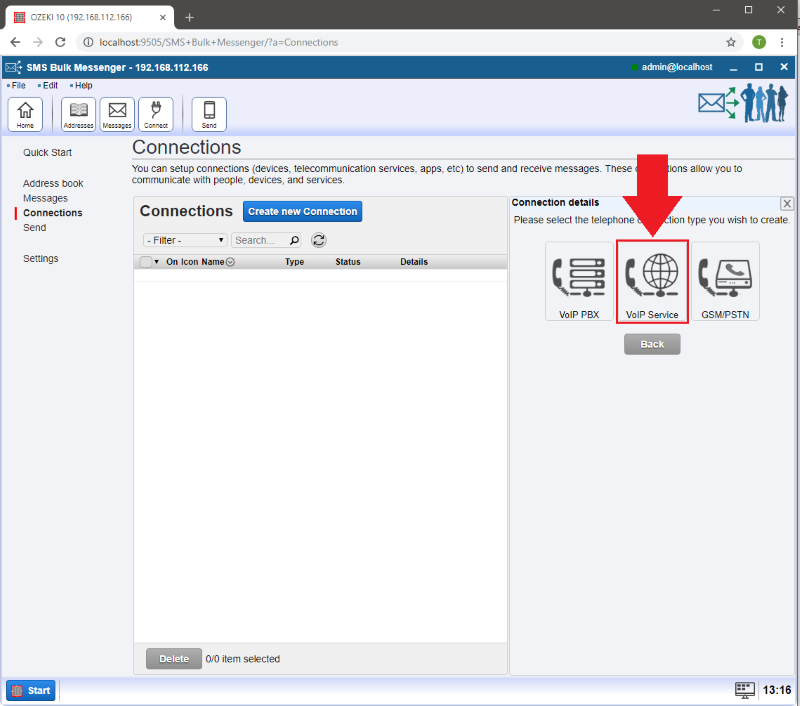This screenshot has height=706, width=800.
Task: Open the Addresses toolbar icon
Action: [x=78, y=114]
